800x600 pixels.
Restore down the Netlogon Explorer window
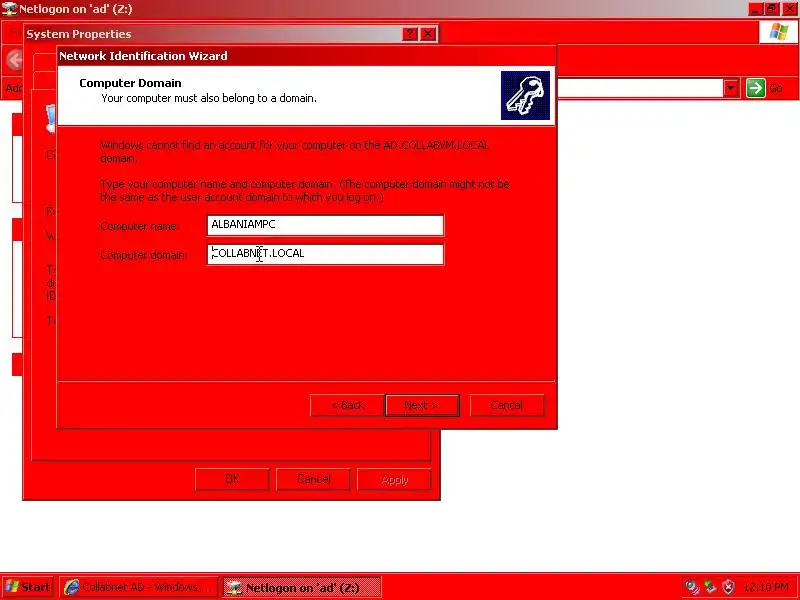[x=772, y=9]
